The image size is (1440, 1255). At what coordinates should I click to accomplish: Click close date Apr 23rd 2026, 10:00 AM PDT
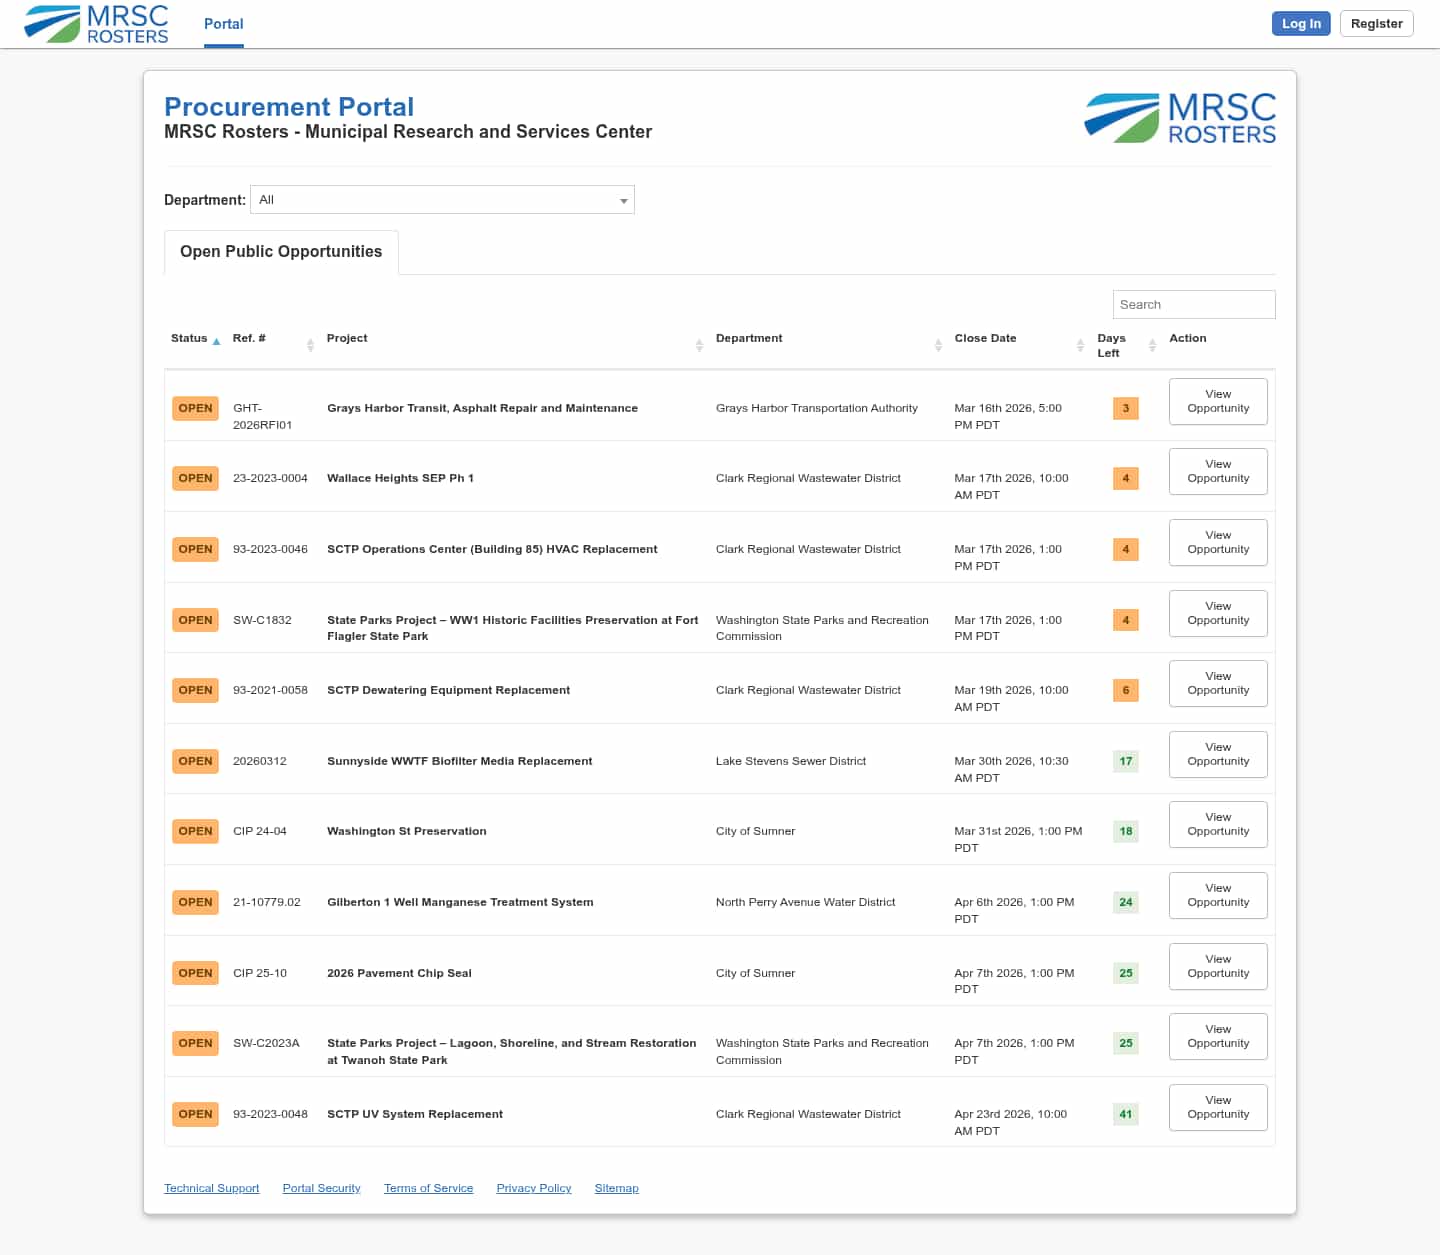[x=1010, y=1122]
